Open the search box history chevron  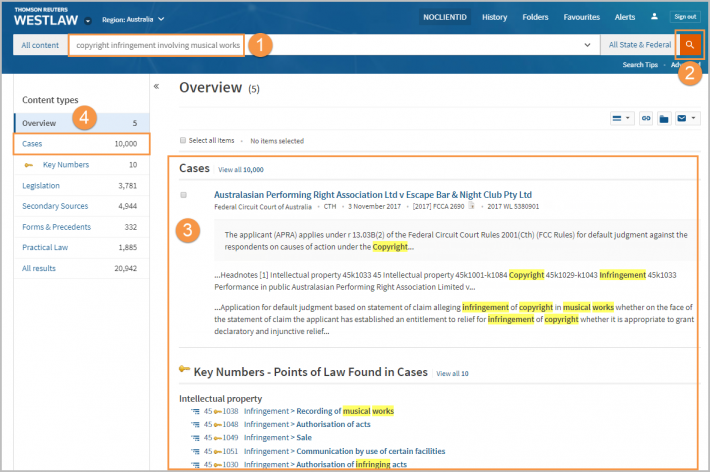(x=587, y=45)
